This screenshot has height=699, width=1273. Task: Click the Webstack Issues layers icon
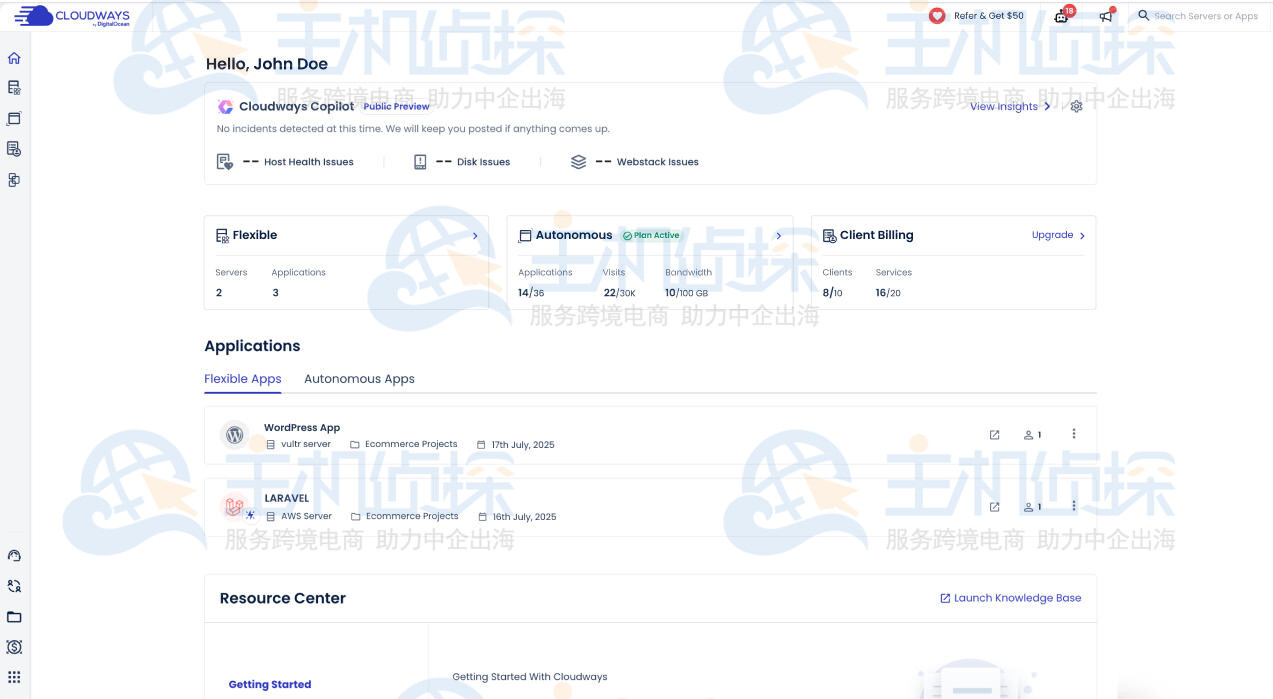tap(578, 161)
